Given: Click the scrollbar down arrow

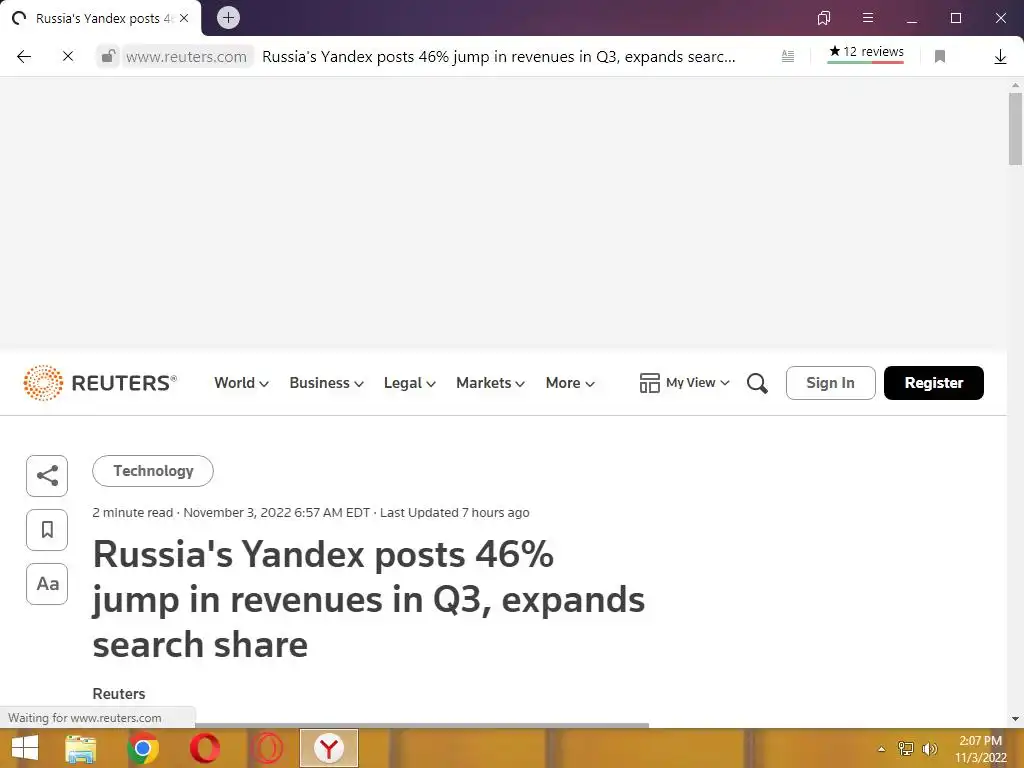Looking at the screenshot, I should click(x=1015, y=719).
